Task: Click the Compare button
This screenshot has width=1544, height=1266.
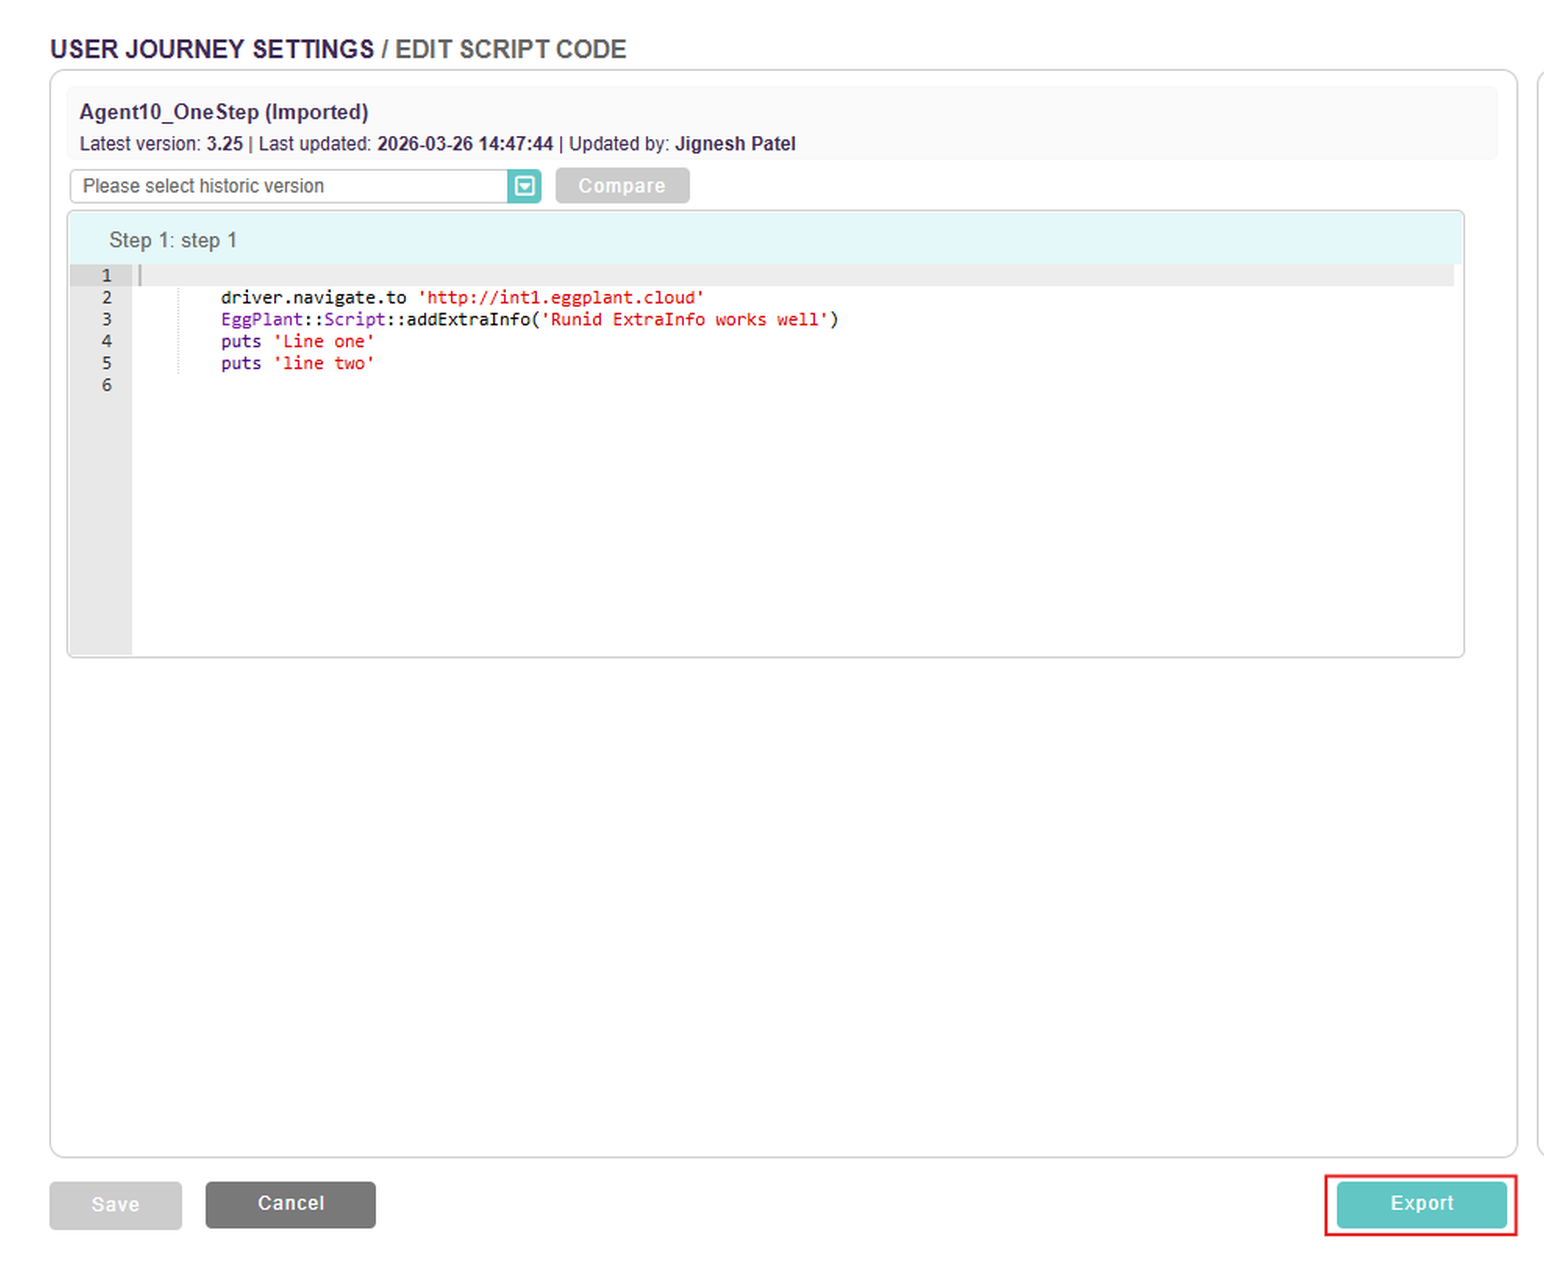Action: coord(622,186)
